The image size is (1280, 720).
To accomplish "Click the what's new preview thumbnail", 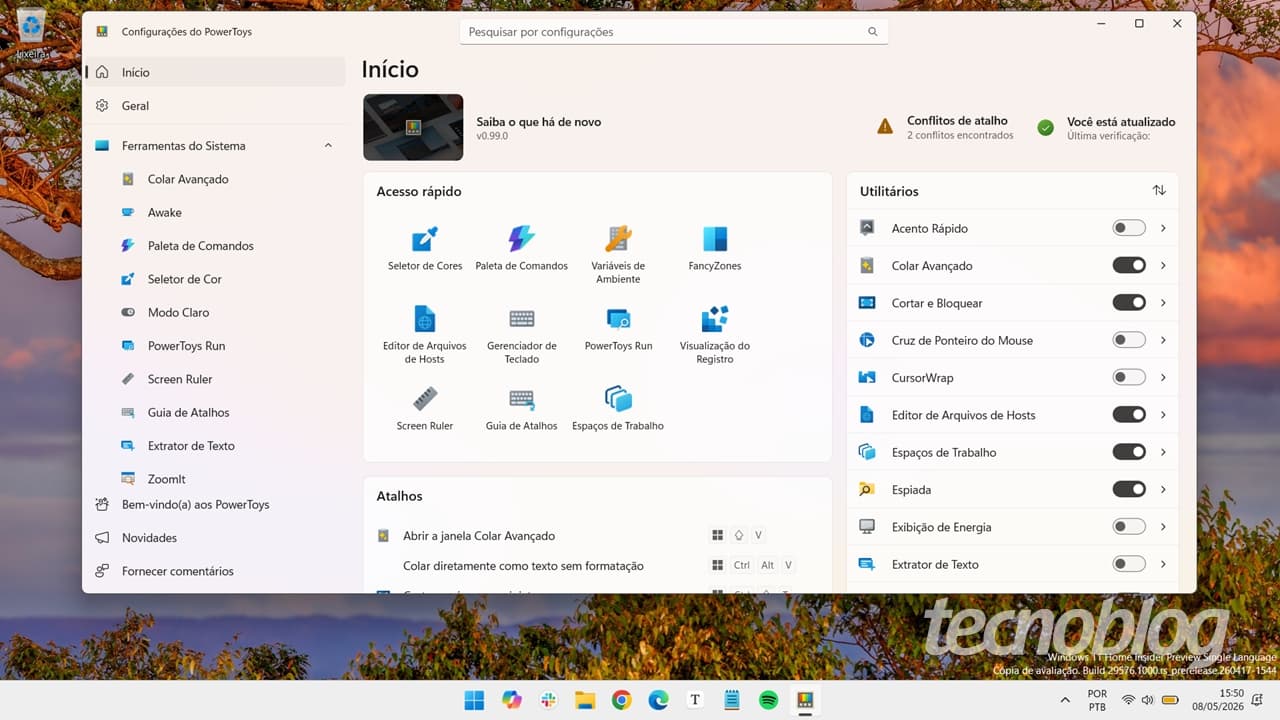I will pyautogui.click(x=413, y=127).
